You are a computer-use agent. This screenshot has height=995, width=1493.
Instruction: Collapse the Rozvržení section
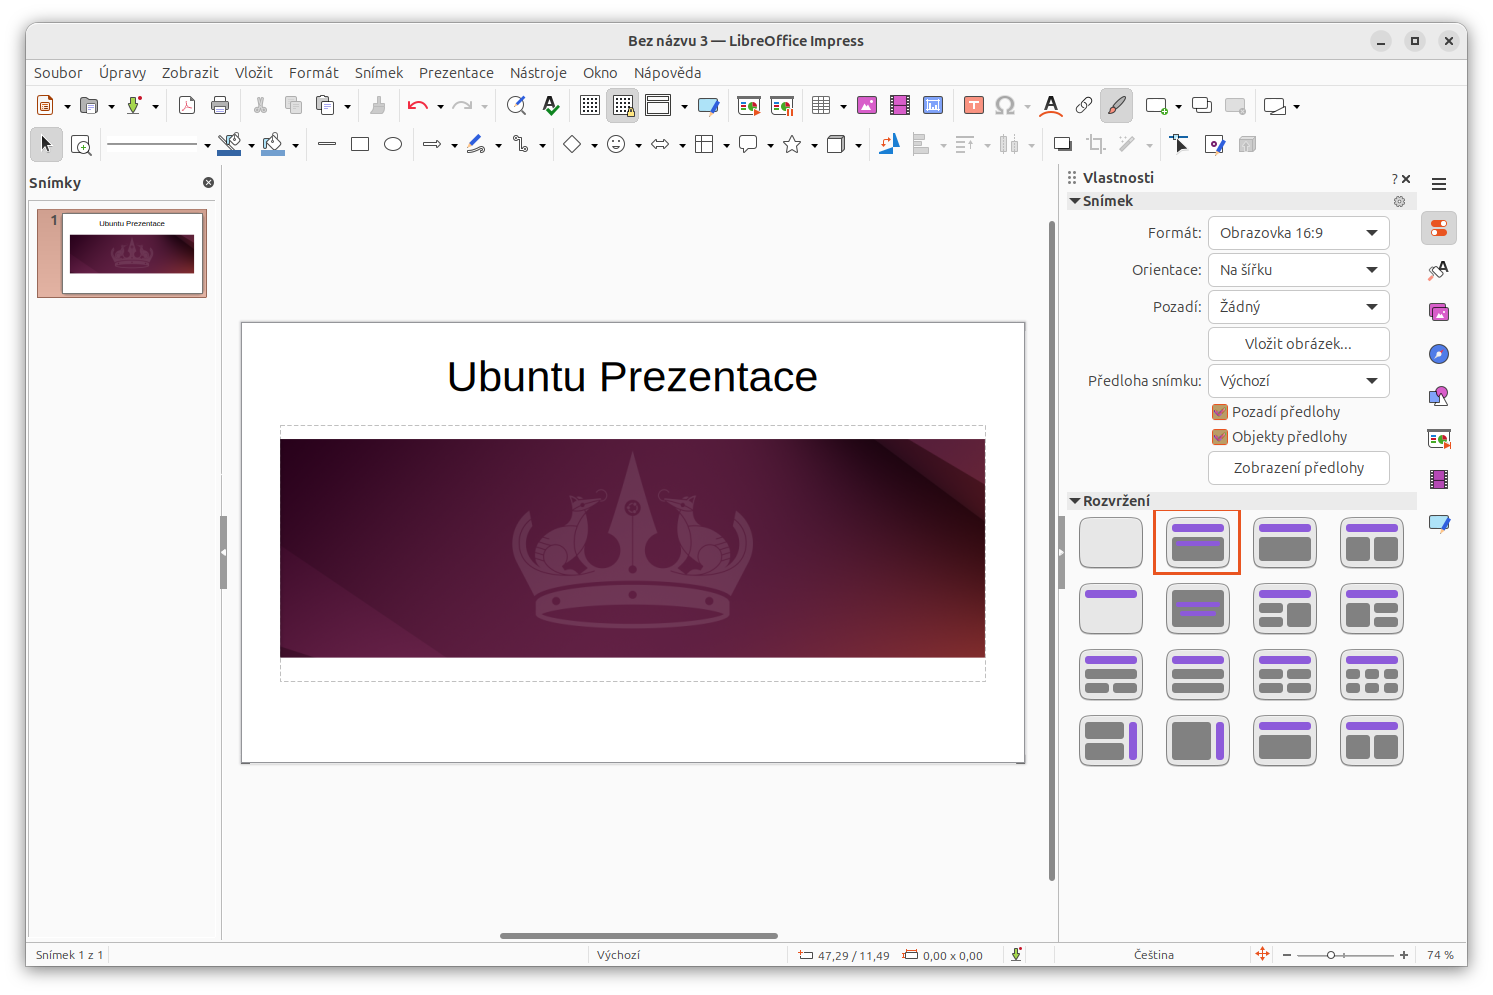pyautogui.click(x=1075, y=500)
